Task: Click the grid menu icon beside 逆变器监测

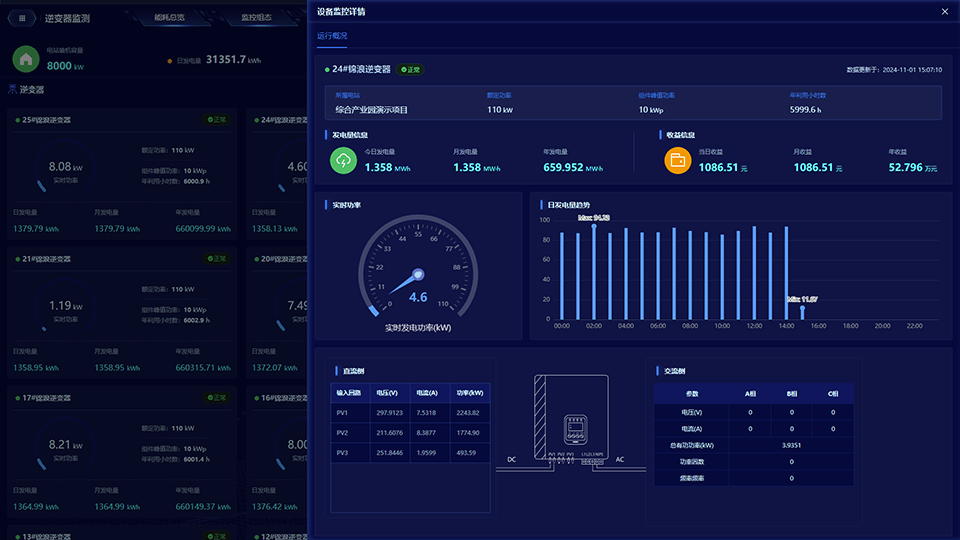Action: (22, 18)
